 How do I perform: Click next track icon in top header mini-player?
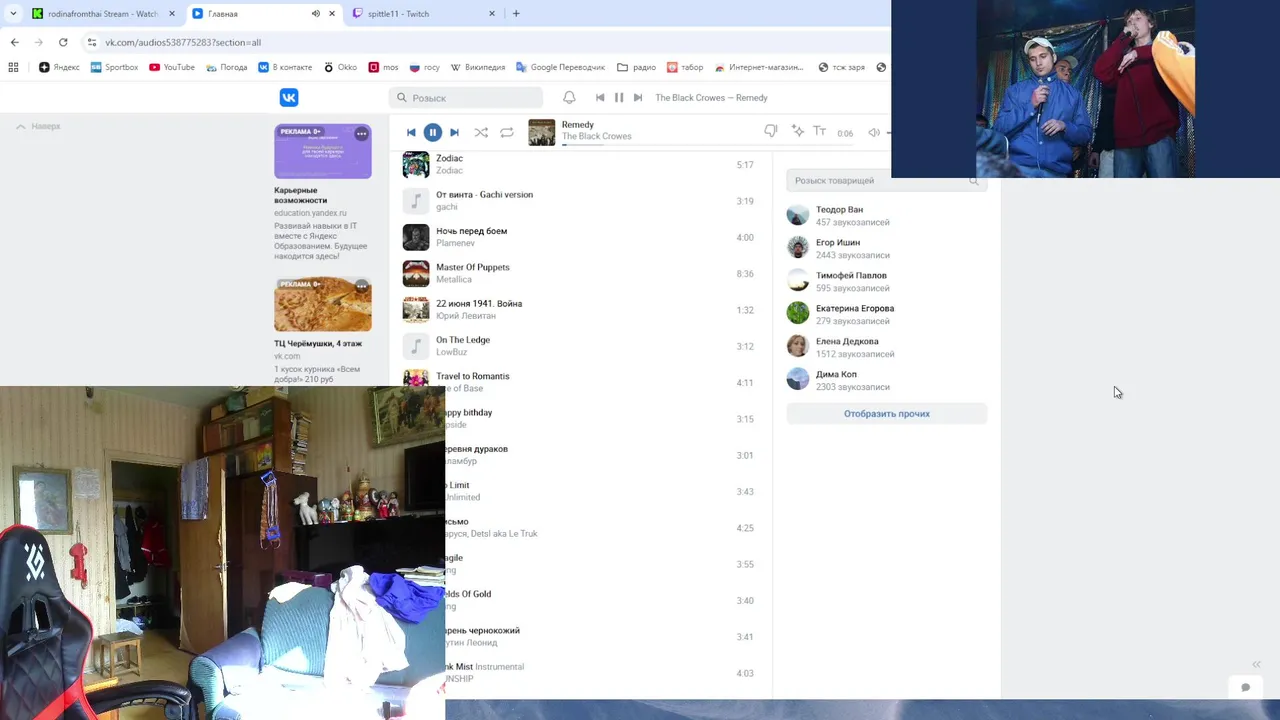coord(638,98)
